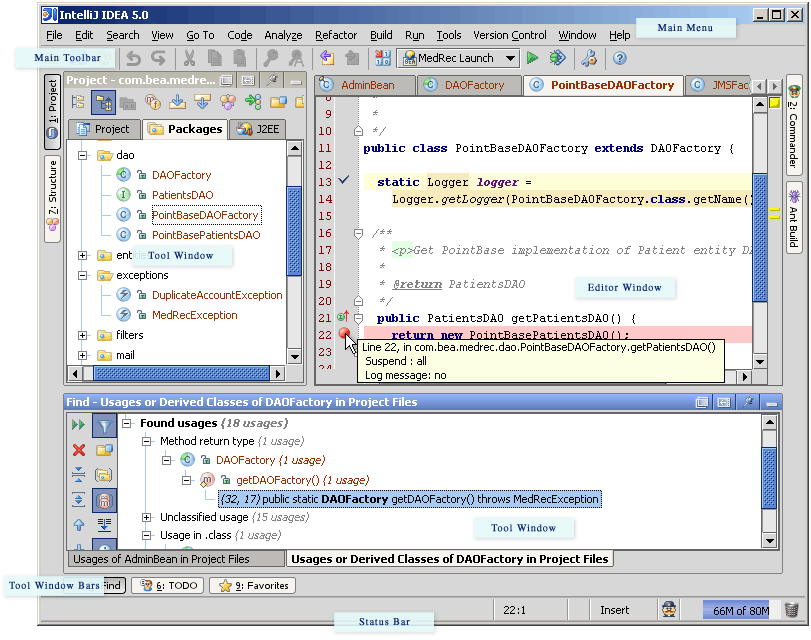This screenshot has width=811, height=640.
Task: Expand Unclassified usage node
Action: [x=147, y=517]
